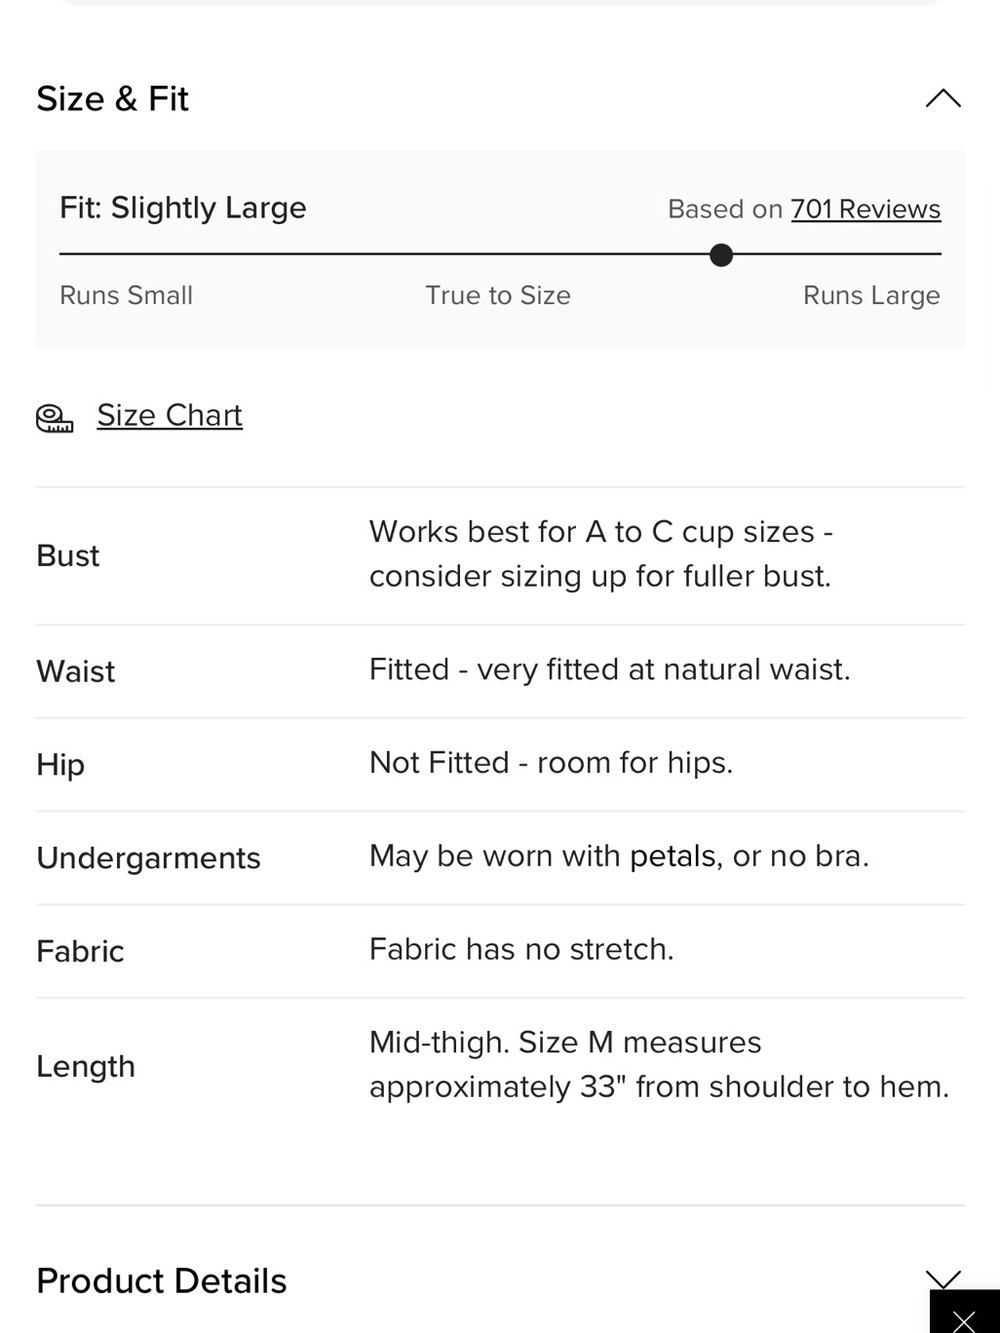Click the fit slider dot marker
1000x1333 pixels.
point(721,255)
